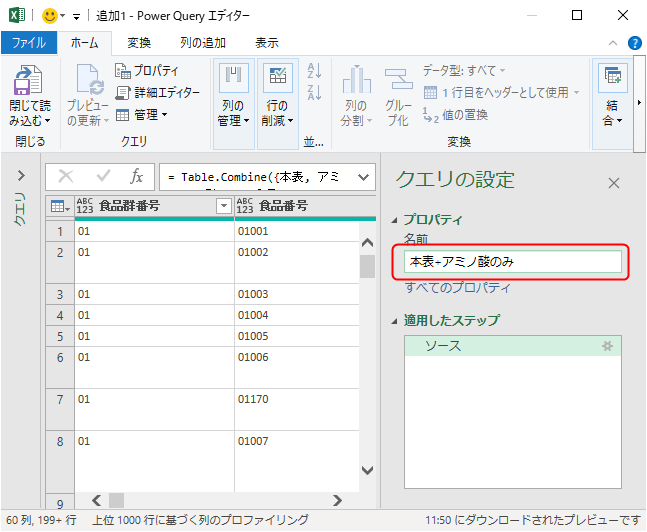Open the 結合 menu
The image size is (647, 532).
pos(613,104)
